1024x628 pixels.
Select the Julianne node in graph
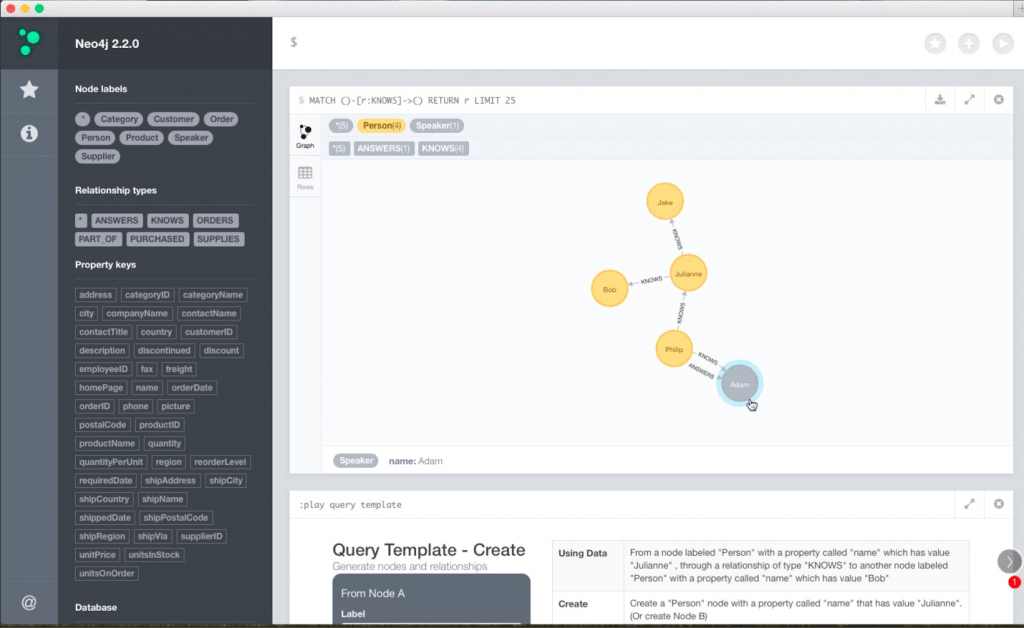pyautogui.click(x=688, y=274)
